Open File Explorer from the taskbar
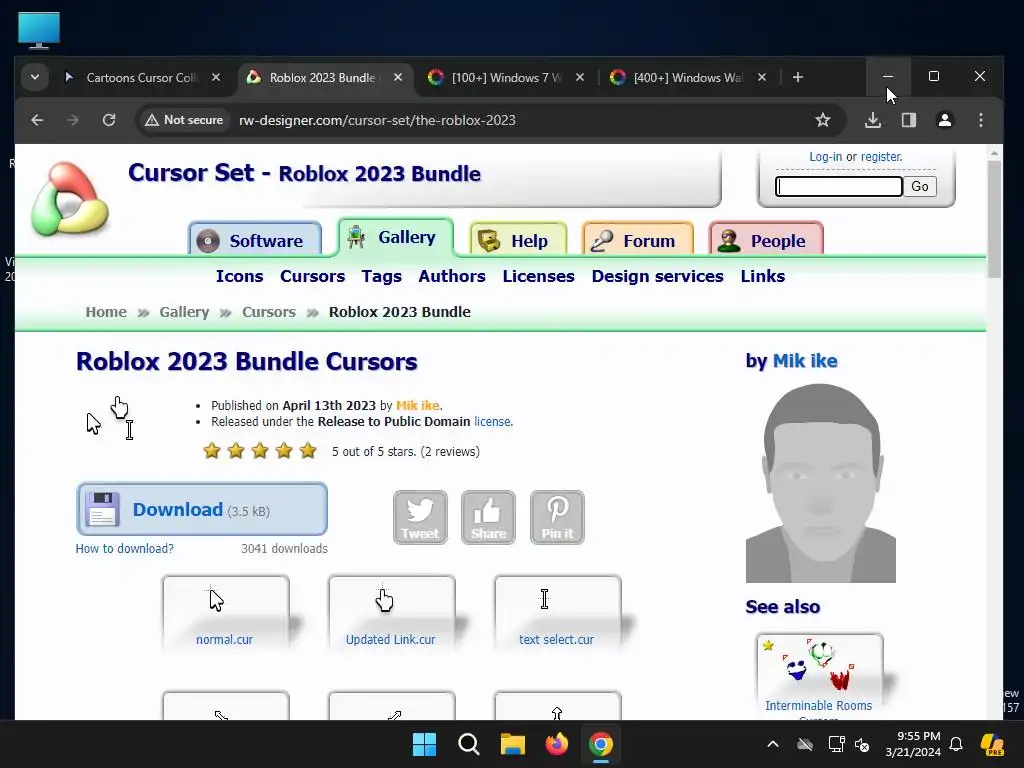The width and height of the screenshot is (1024, 768). [513, 744]
